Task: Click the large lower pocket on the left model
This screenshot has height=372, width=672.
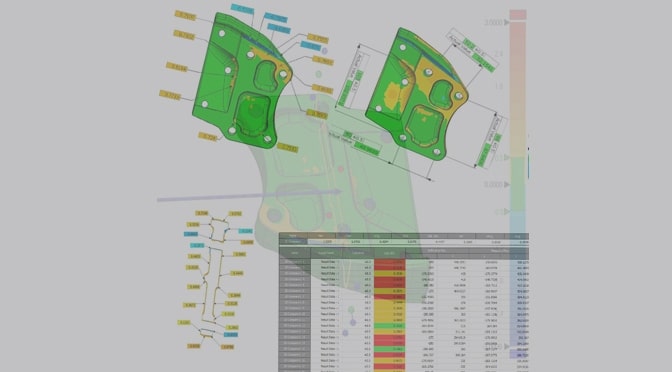Action: point(253,113)
